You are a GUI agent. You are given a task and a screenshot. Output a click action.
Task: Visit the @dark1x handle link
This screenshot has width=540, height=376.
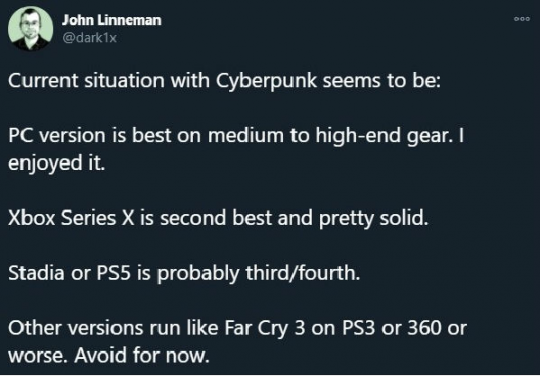click(90, 38)
